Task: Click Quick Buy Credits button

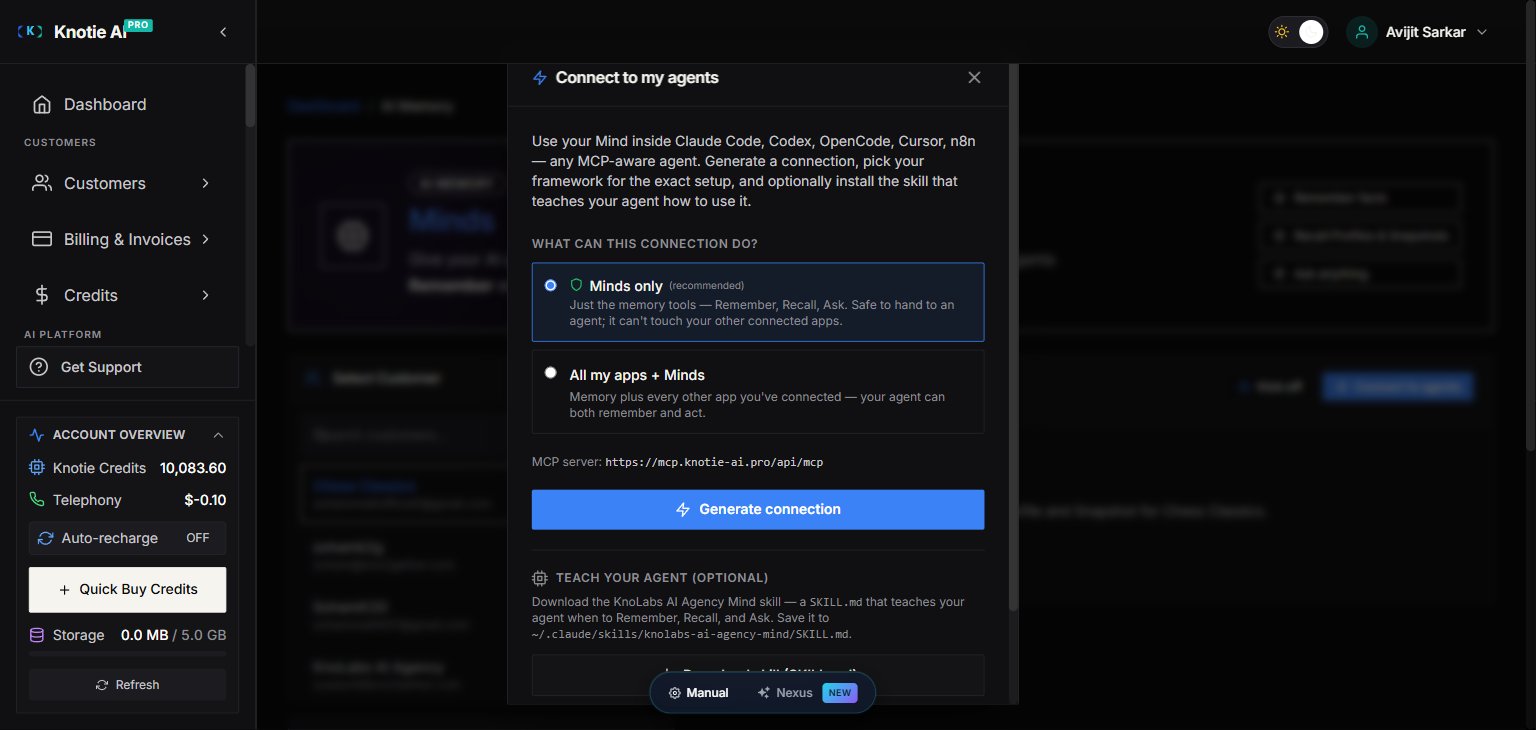Action: (x=128, y=589)
